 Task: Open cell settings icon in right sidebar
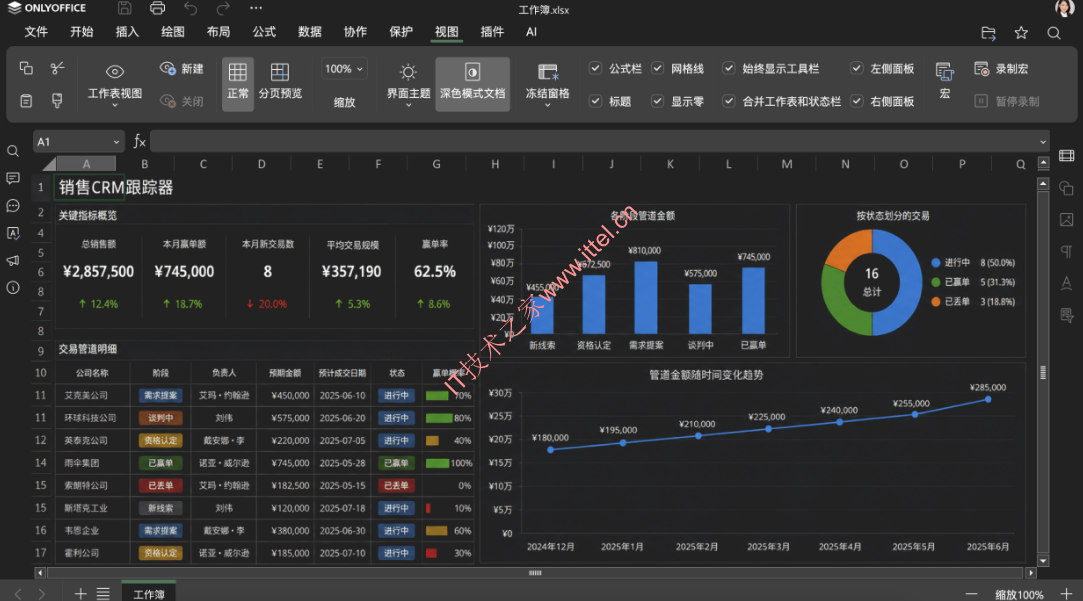pyautogui.click(x=1066, y=155)
